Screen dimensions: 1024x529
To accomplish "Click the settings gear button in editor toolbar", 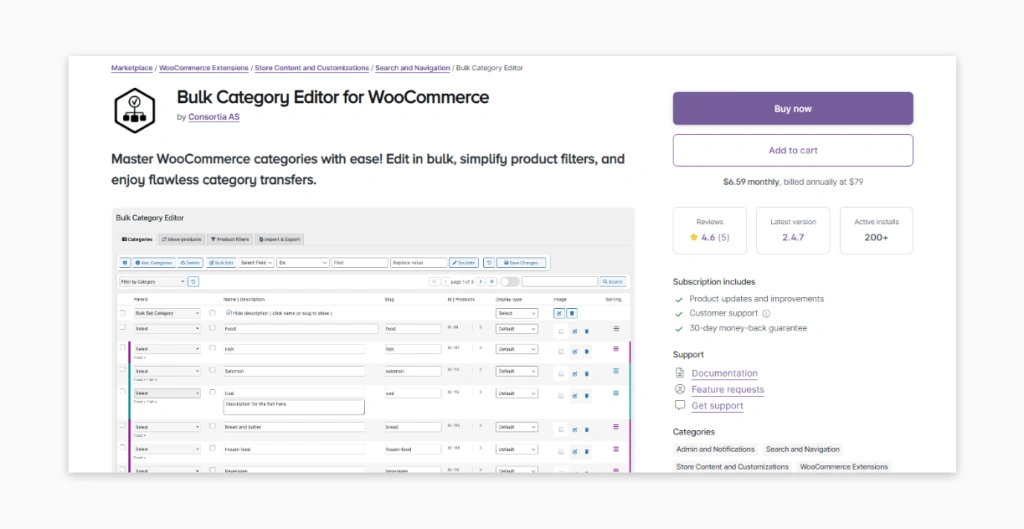I will click(125, 263).
